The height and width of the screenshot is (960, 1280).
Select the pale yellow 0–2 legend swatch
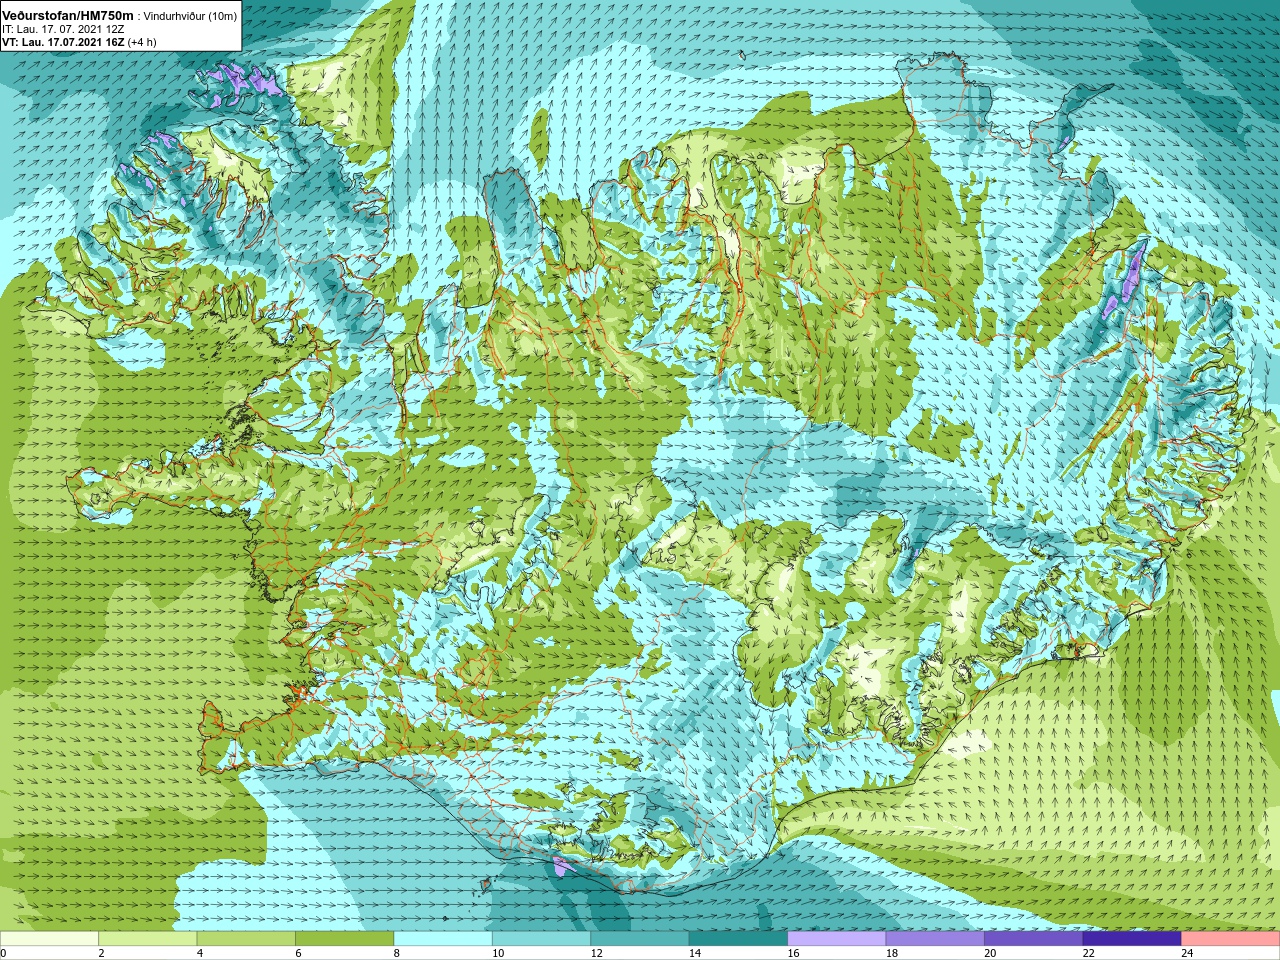coord(49,938)
